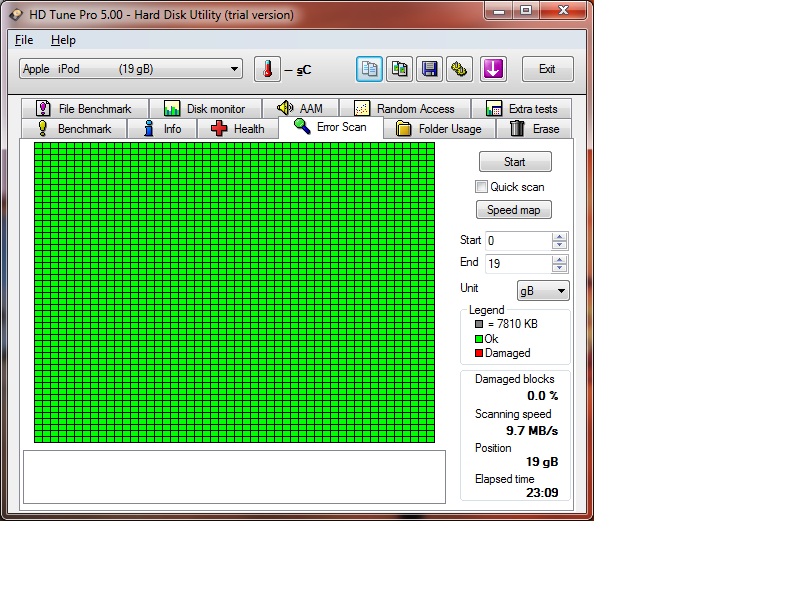This screenshot has height=600, width=800.
Task: Open the Help menu
Action: [x=63, y=40]
